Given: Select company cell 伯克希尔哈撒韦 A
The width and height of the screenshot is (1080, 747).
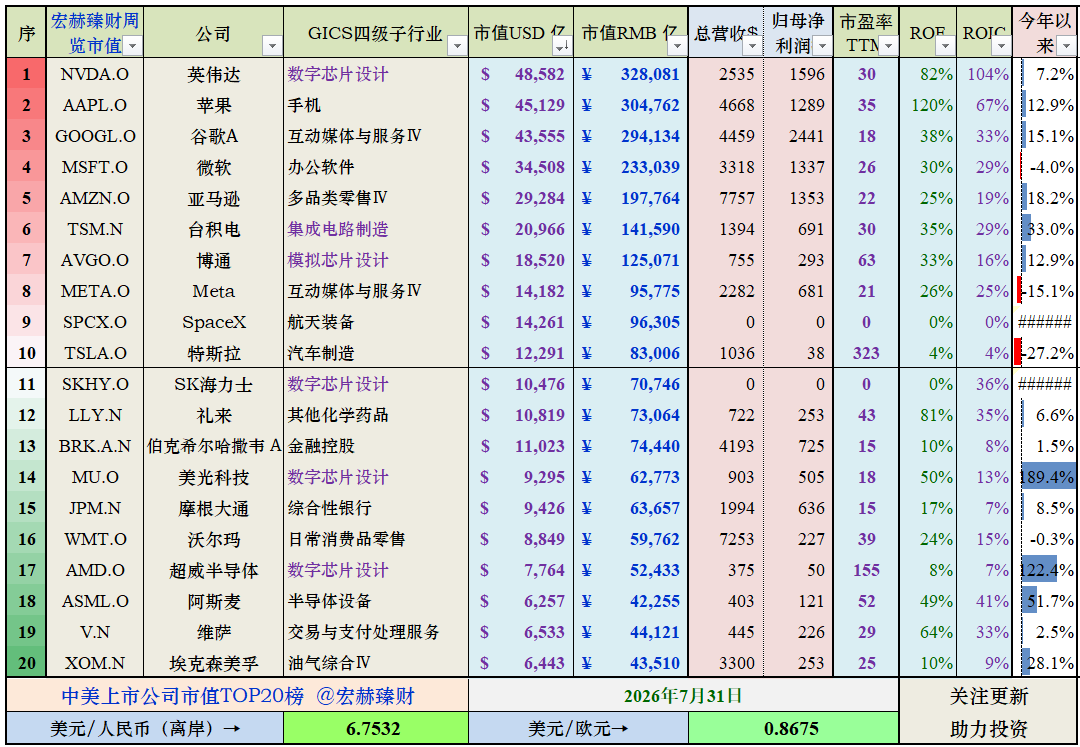Looking at the screenshot, I should (214, 446).
